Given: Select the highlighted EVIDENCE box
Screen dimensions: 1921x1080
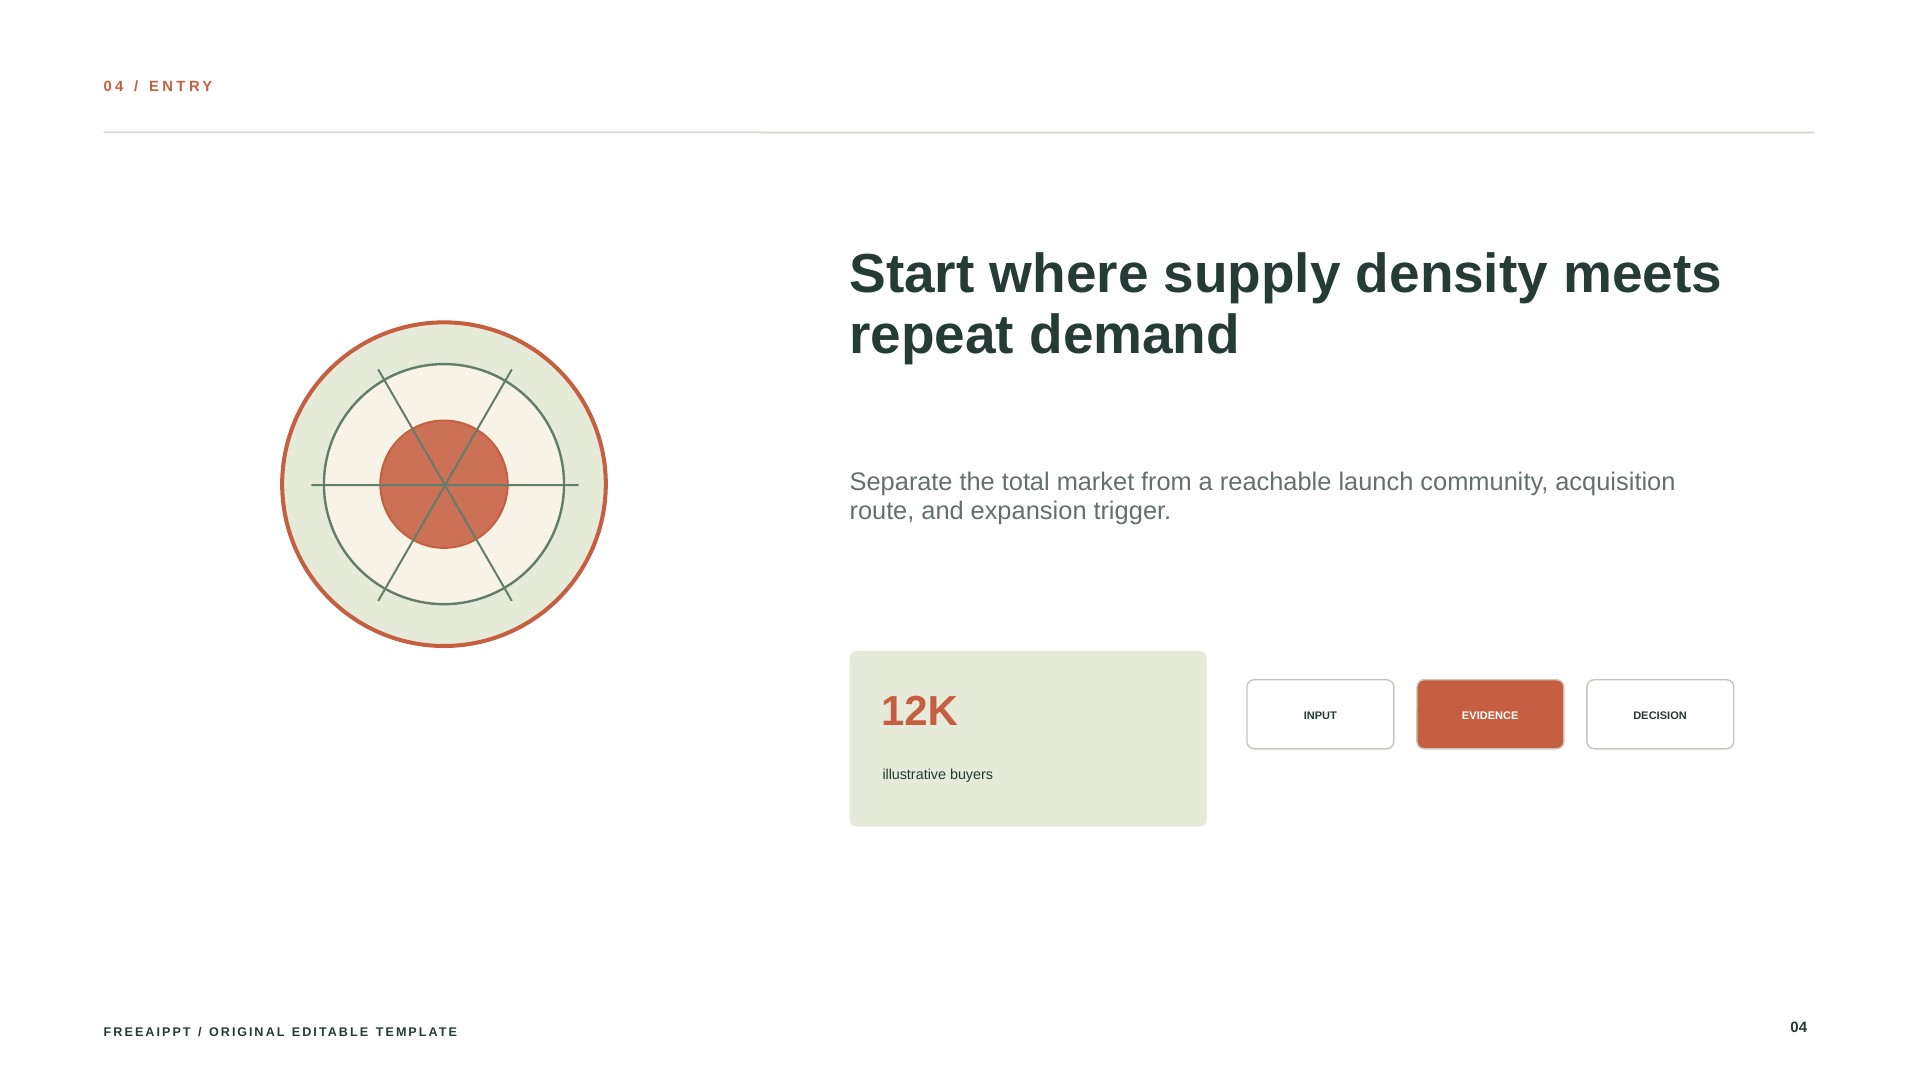Looking at the screenshot, I should tap(1490, 714).
